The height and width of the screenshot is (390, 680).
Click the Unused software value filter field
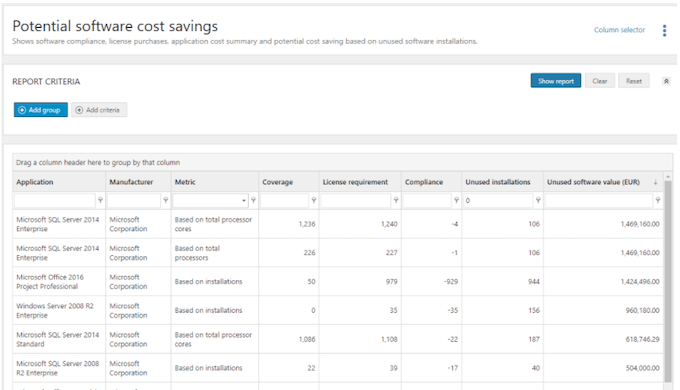(x=599, y=200)
